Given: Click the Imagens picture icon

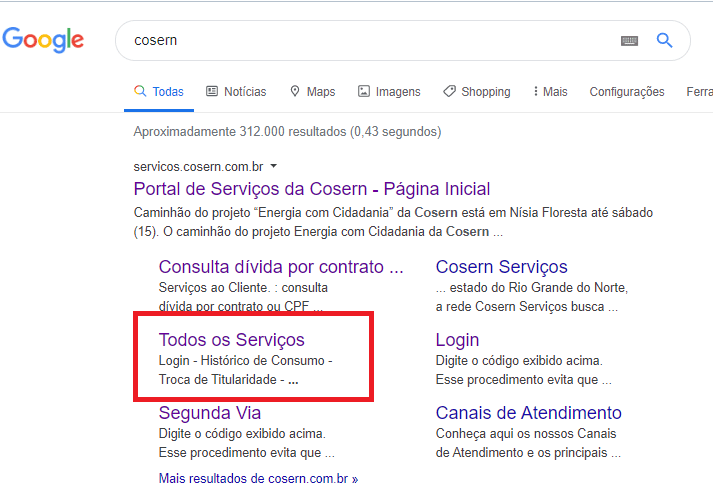Looking at the screenshot, I should 364,91.
